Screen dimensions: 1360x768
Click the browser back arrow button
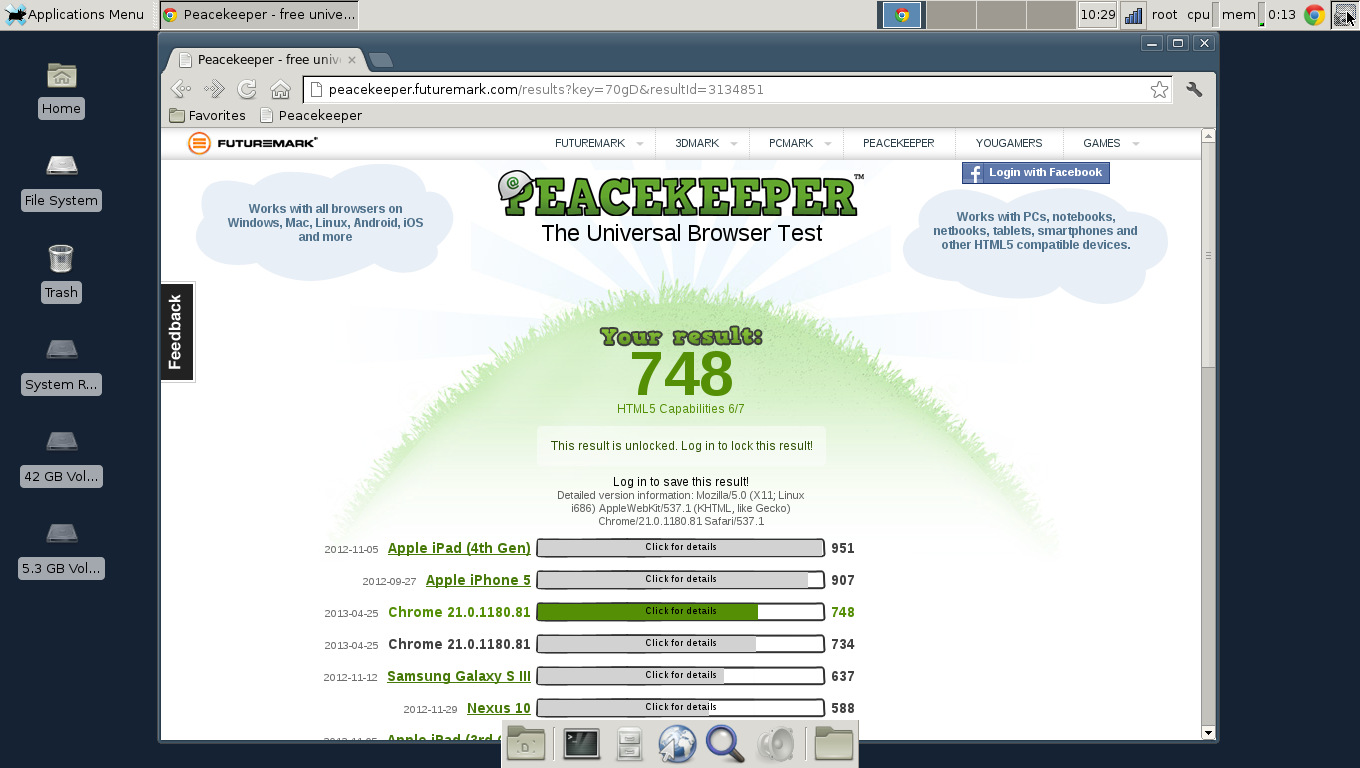coord(180,89)
